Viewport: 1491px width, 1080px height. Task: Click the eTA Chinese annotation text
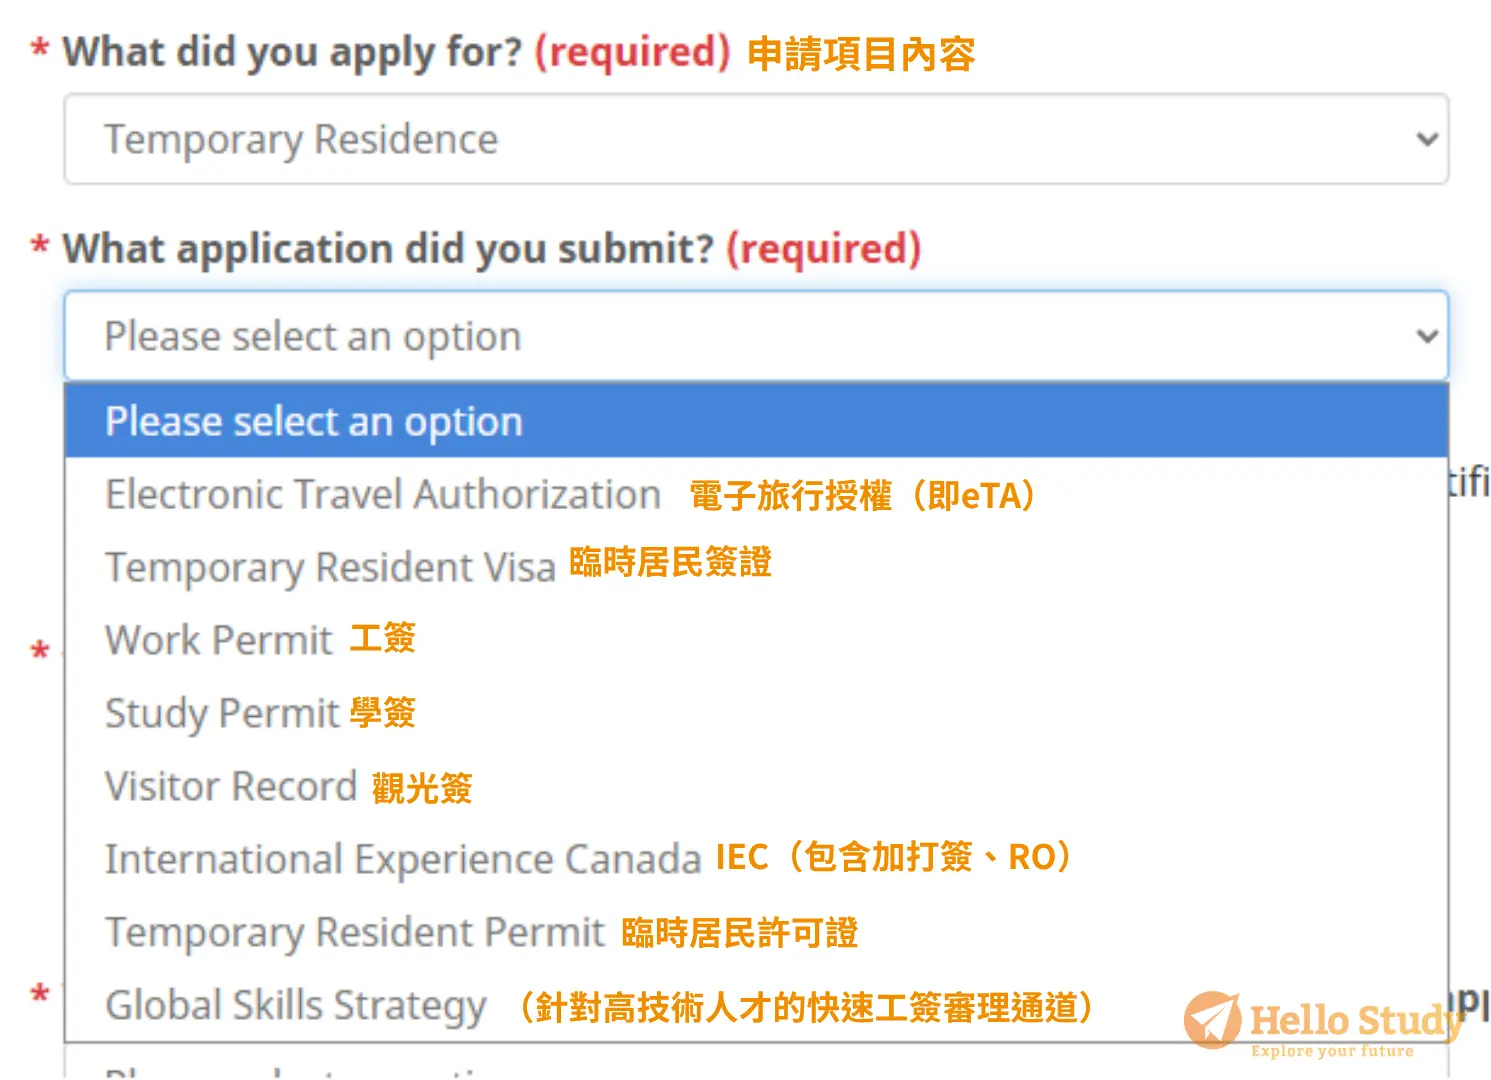(862, 495)
